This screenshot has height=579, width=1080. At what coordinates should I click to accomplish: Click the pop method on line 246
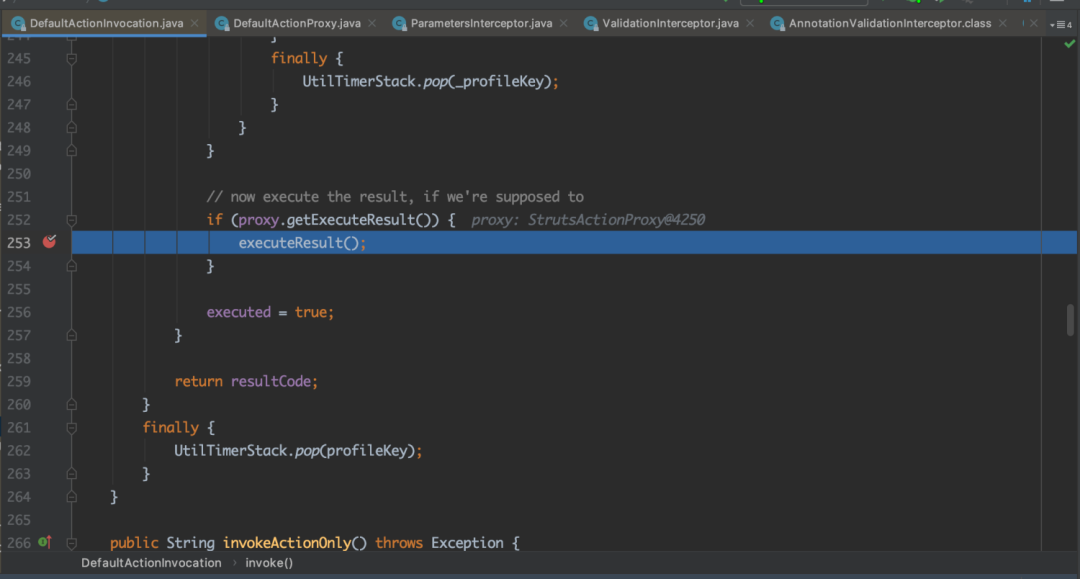435,81
